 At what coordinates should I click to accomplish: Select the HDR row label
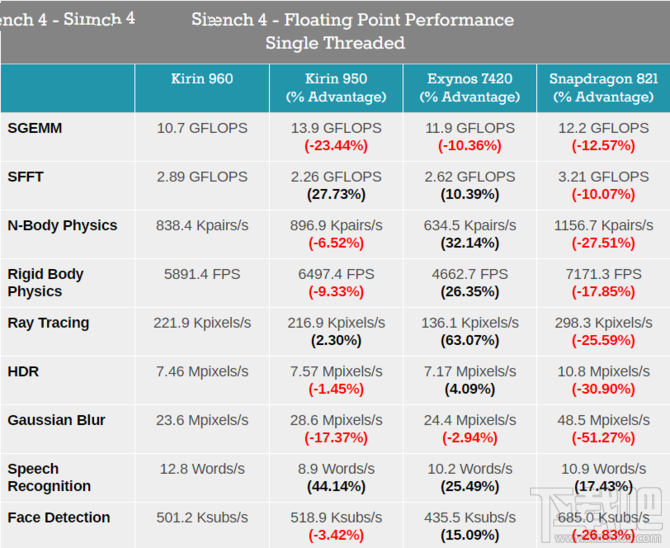[x=23, y=371]
